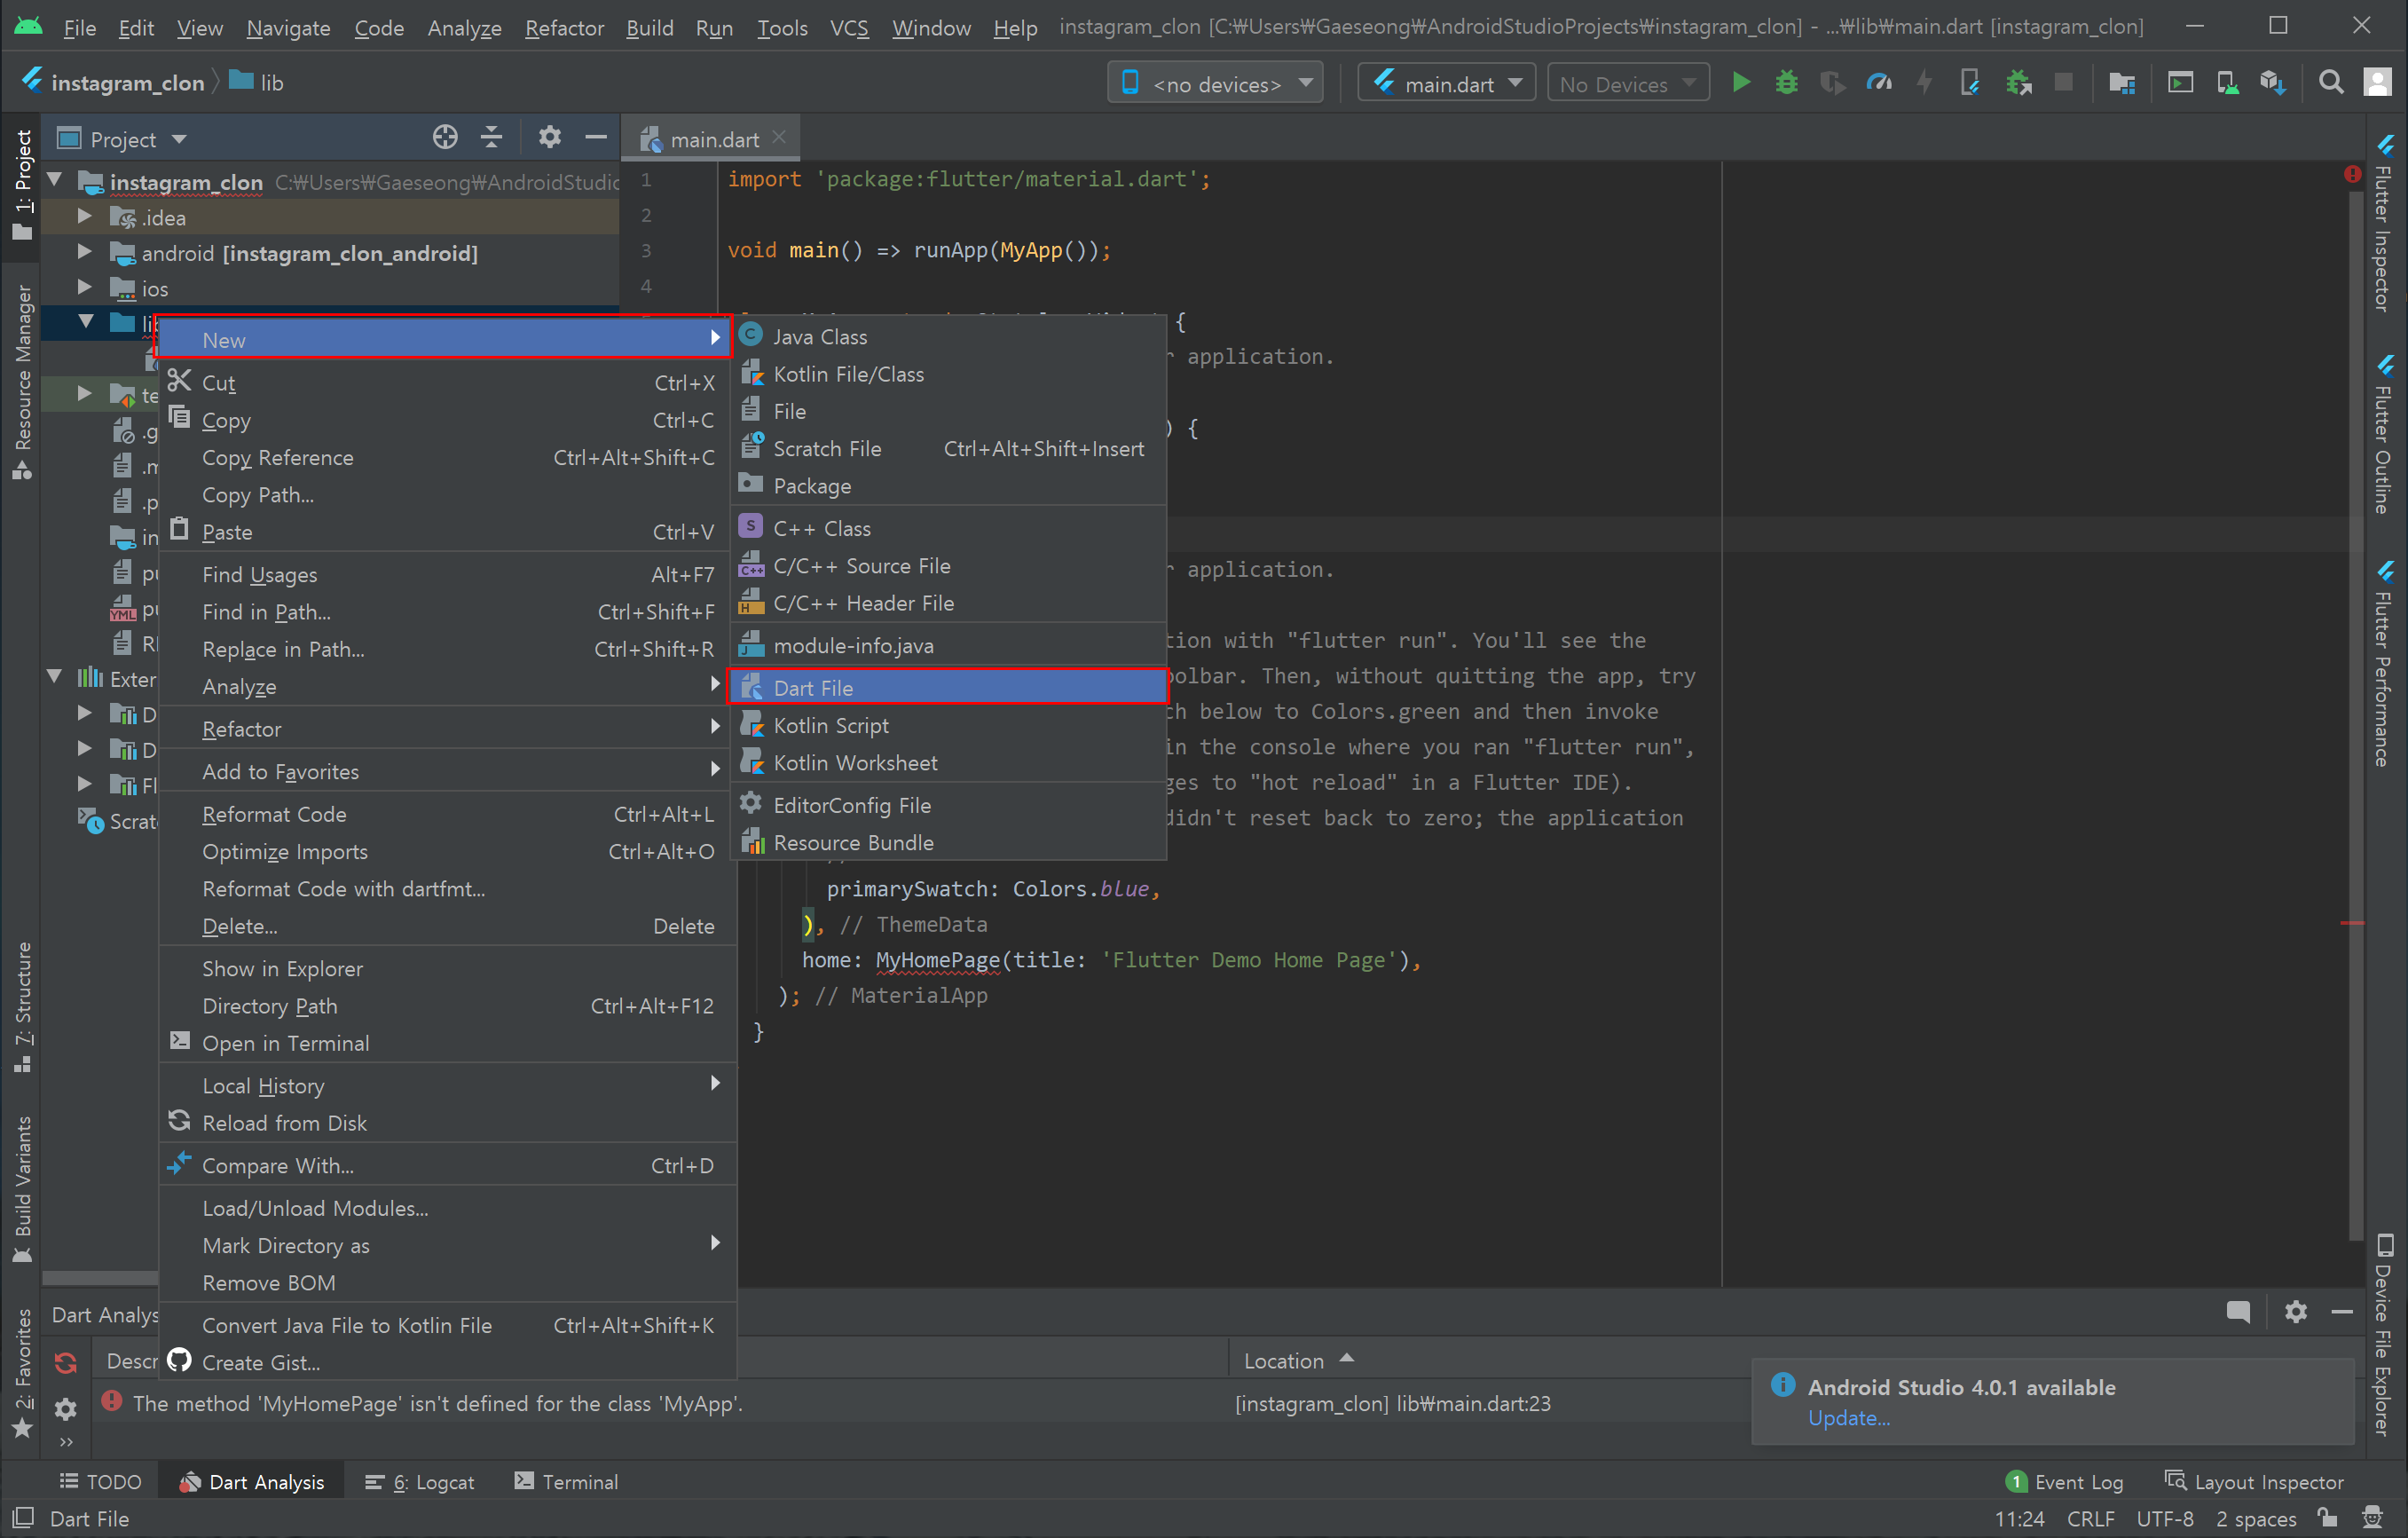Click Attach Debugger to Android Process icon
2408x1538 pixels.
coord(2019,83)
